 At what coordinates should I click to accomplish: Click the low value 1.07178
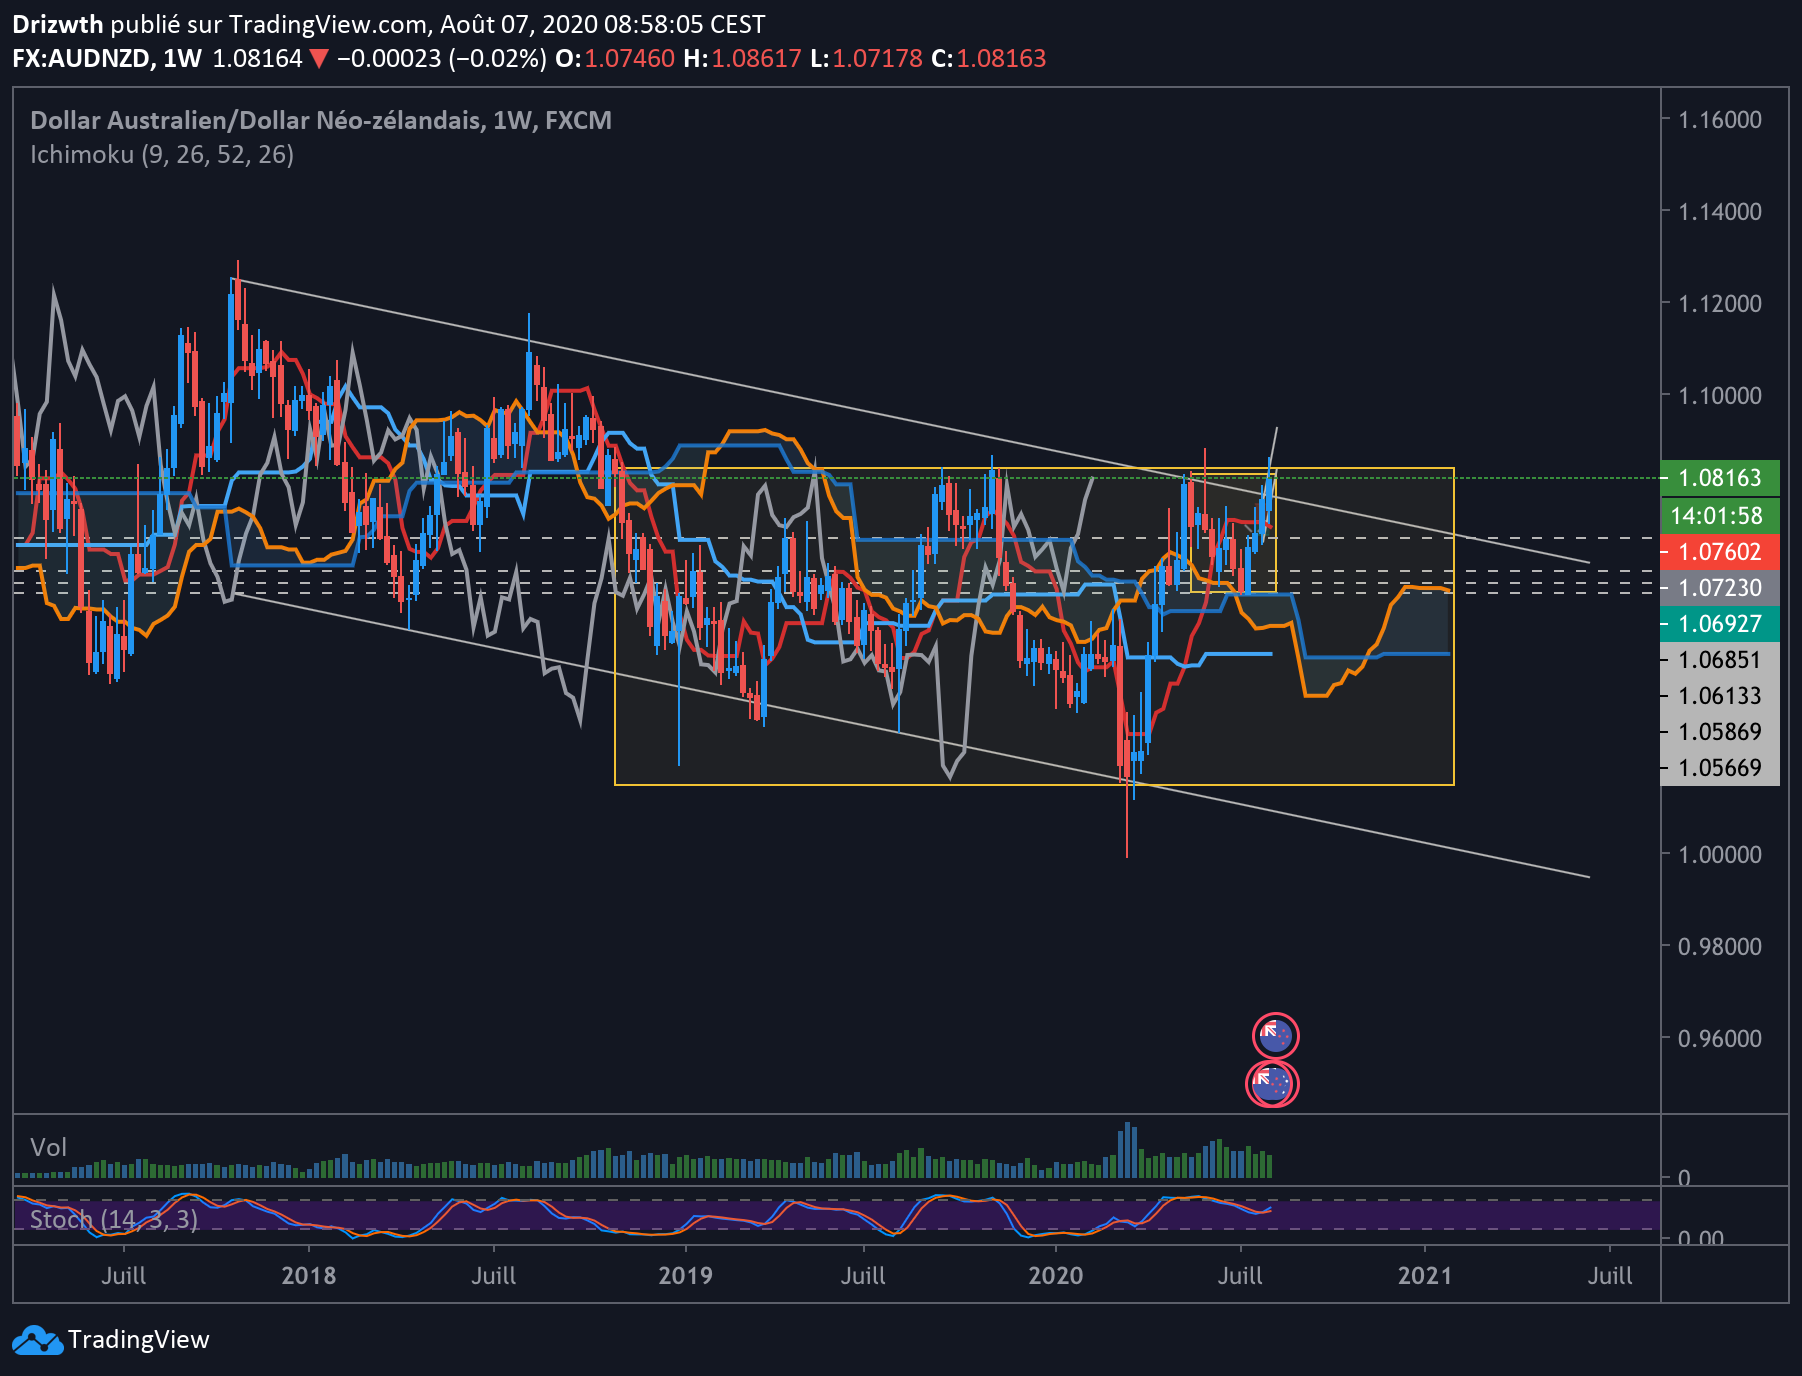coord(877,59)
